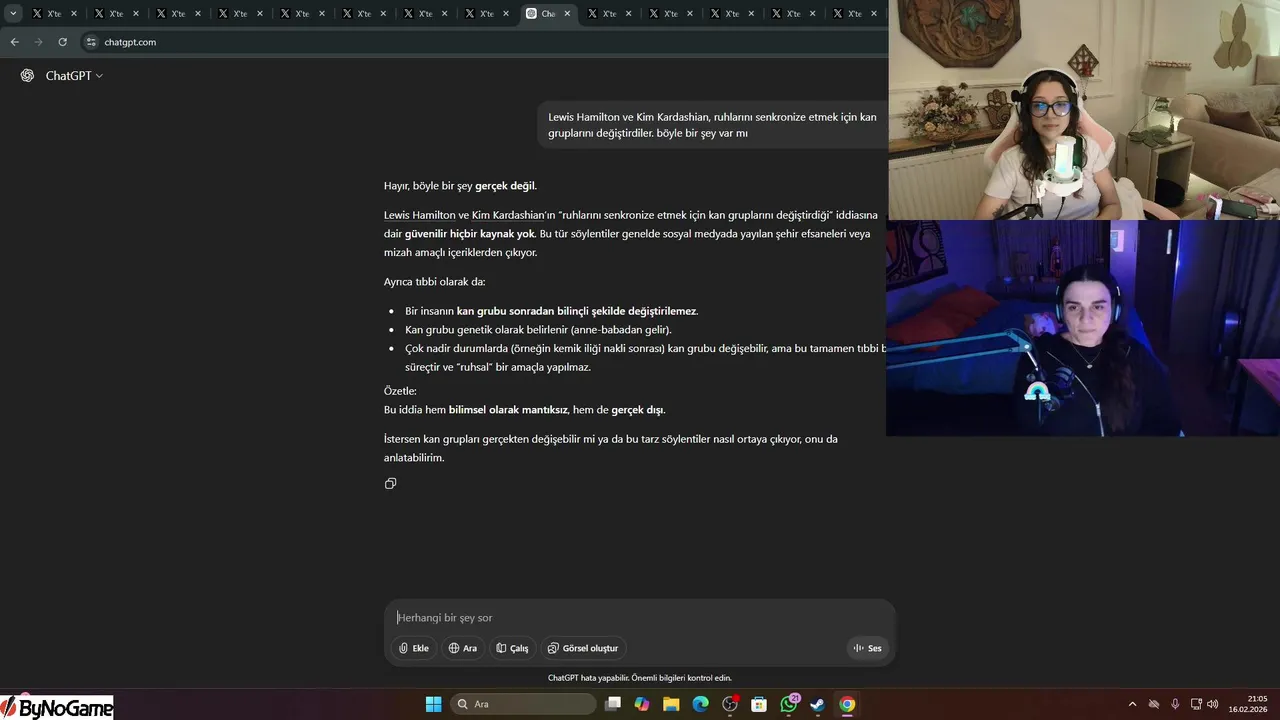Open the underlined Lewis Hamilton link in response

tap(419, 215)
